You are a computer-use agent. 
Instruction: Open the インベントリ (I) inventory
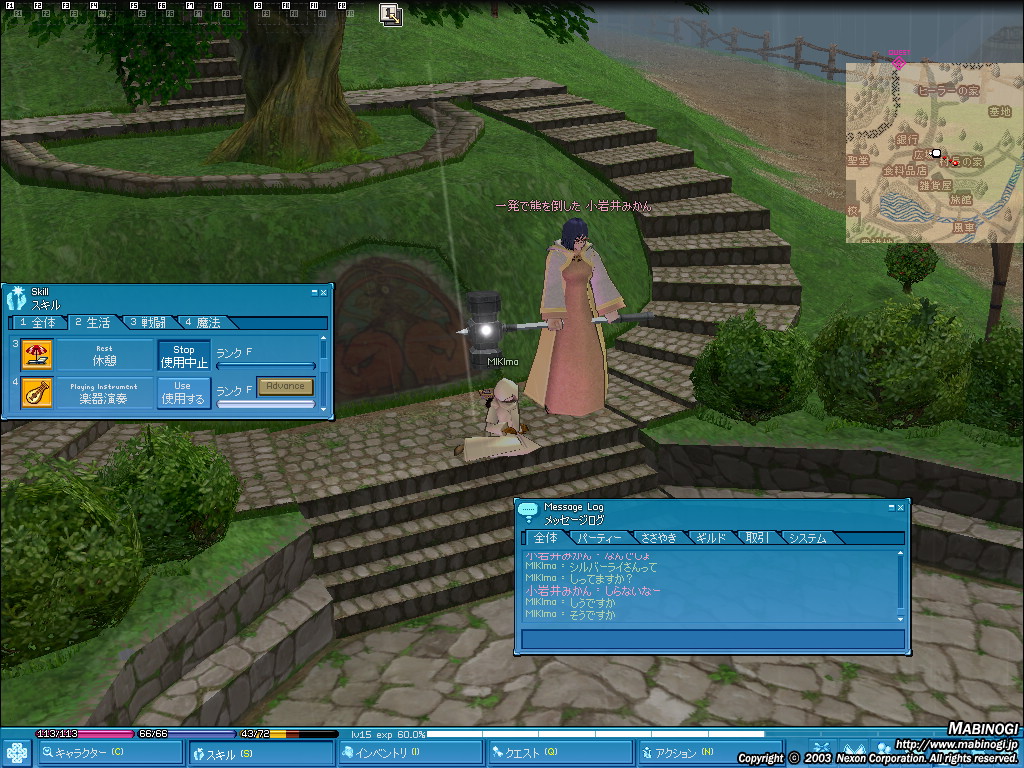point(411,754)
